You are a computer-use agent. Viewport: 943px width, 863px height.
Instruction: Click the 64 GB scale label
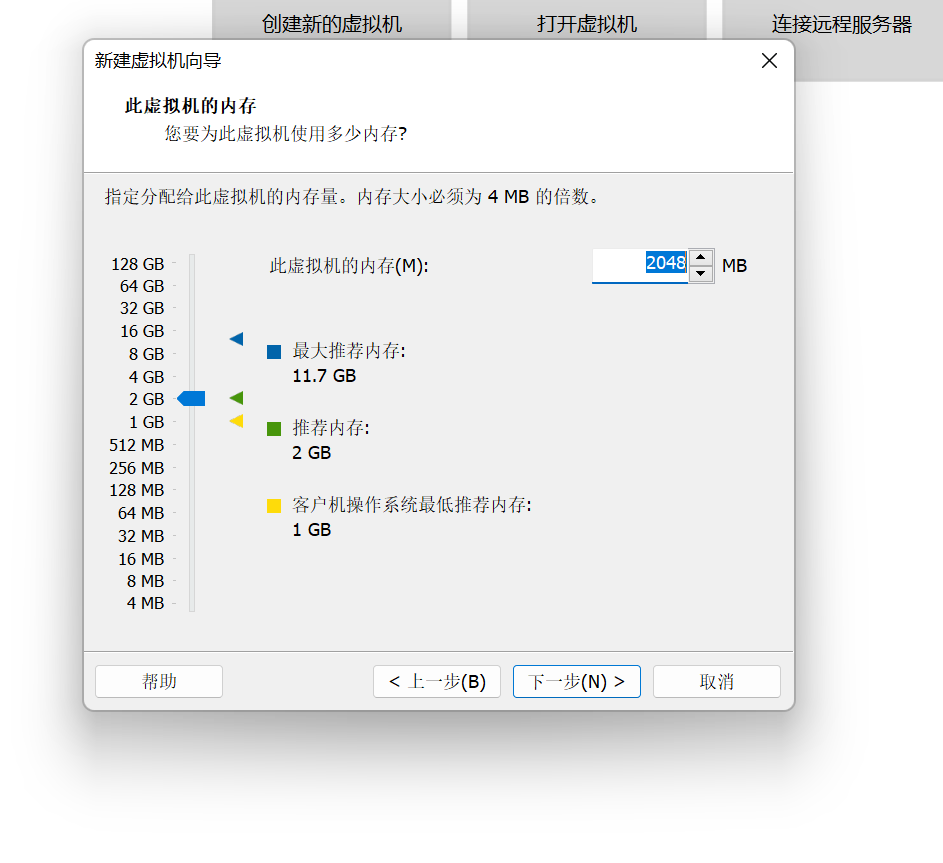(x=142, y=286)
